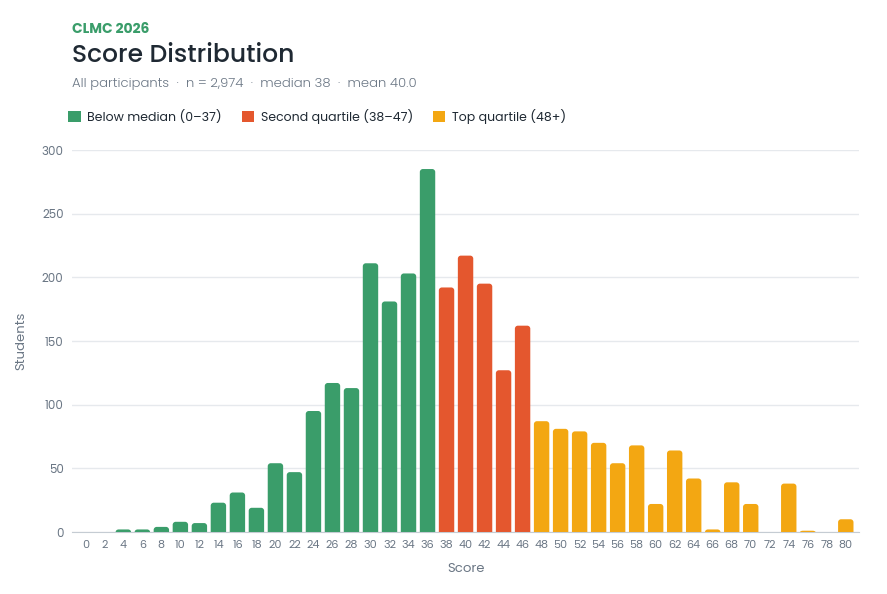Click the 'Score Distribution' title
Screen dimensions: 887x594
click(183, 54)
